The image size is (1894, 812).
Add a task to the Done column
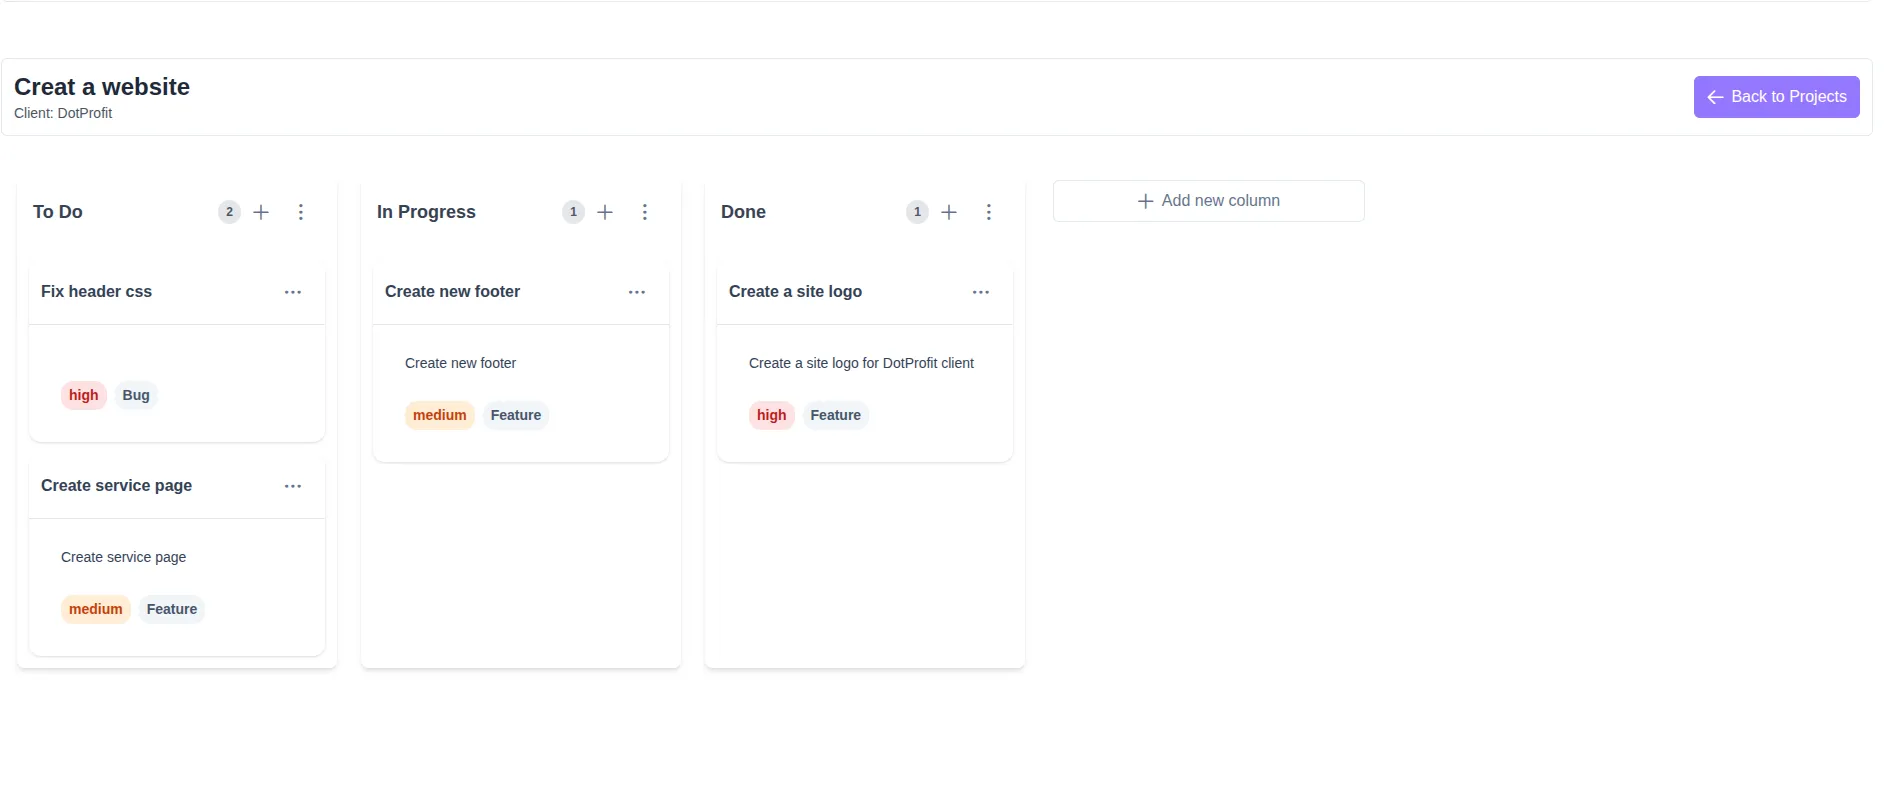pyautogui.click(x=949, y=212)
